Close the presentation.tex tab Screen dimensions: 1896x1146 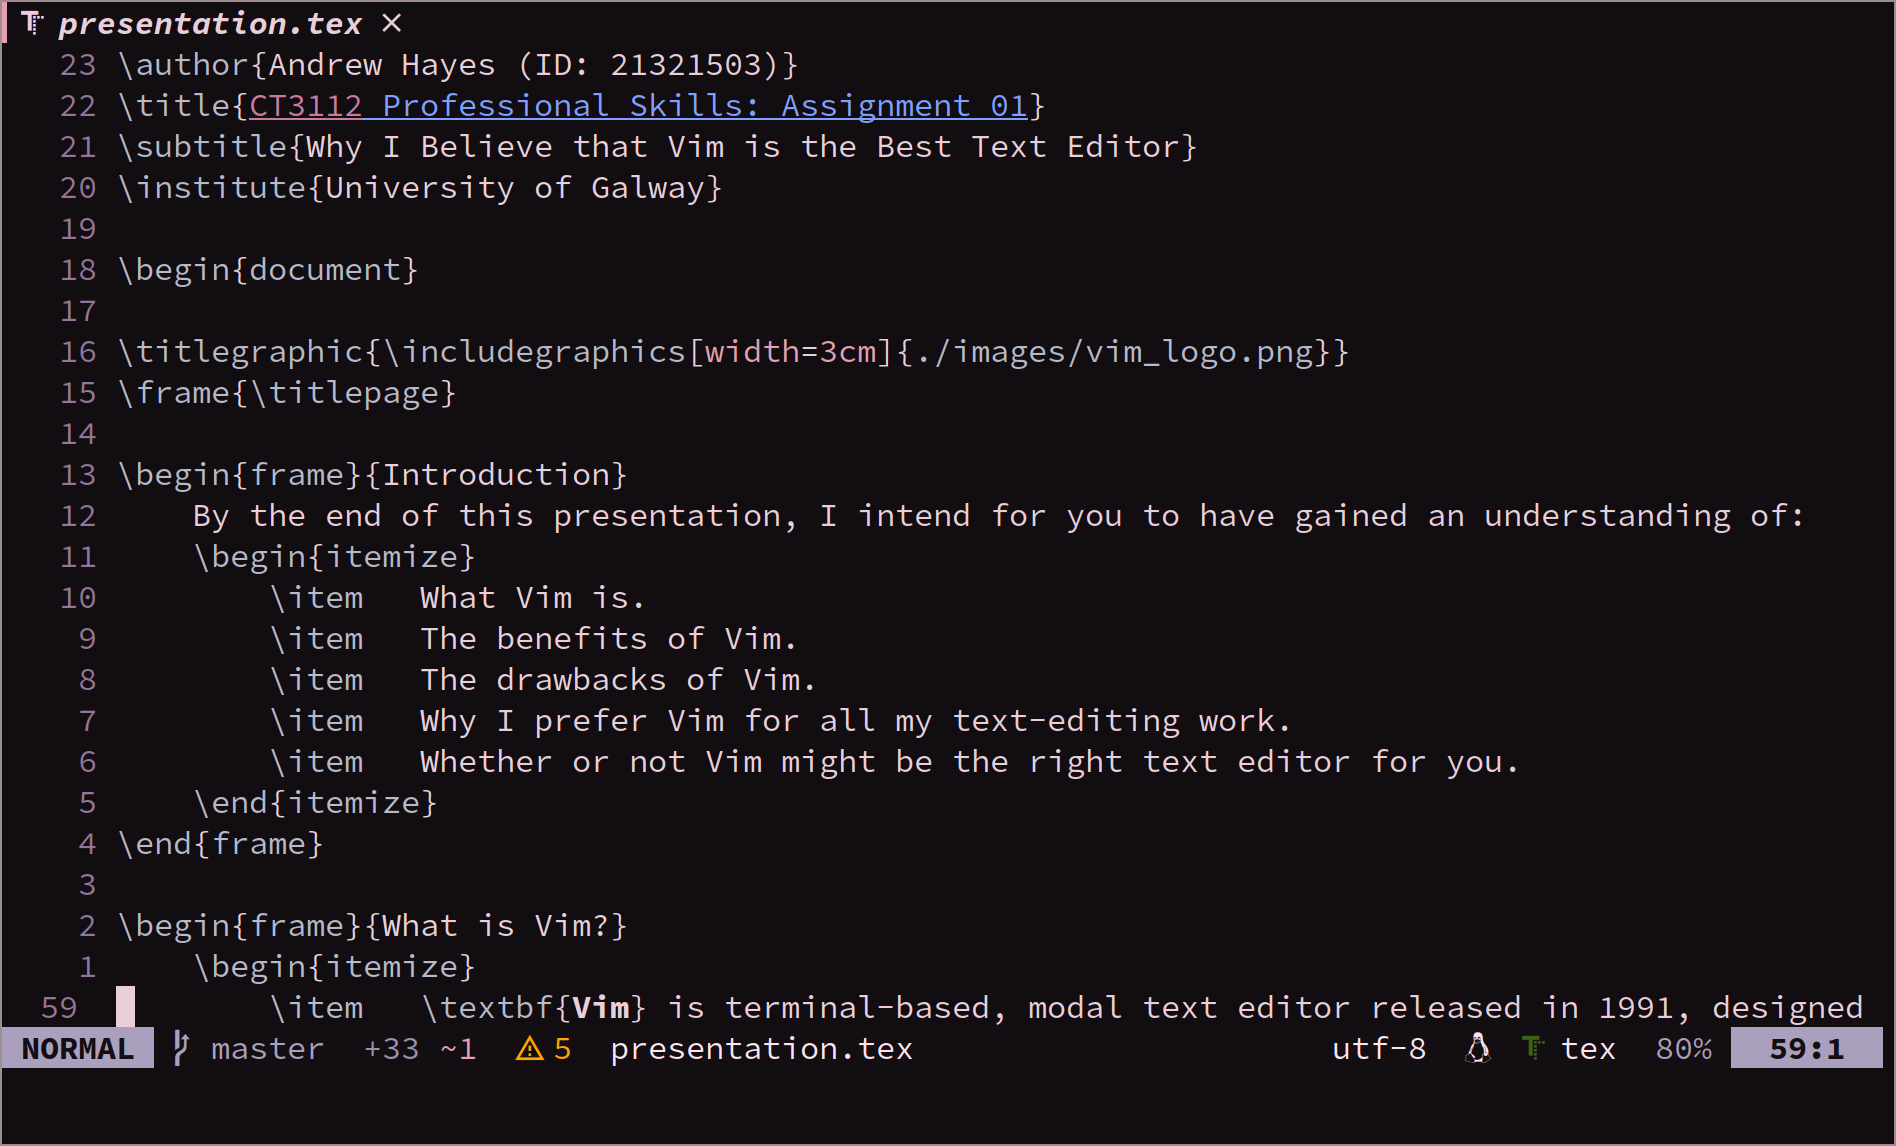392,23
